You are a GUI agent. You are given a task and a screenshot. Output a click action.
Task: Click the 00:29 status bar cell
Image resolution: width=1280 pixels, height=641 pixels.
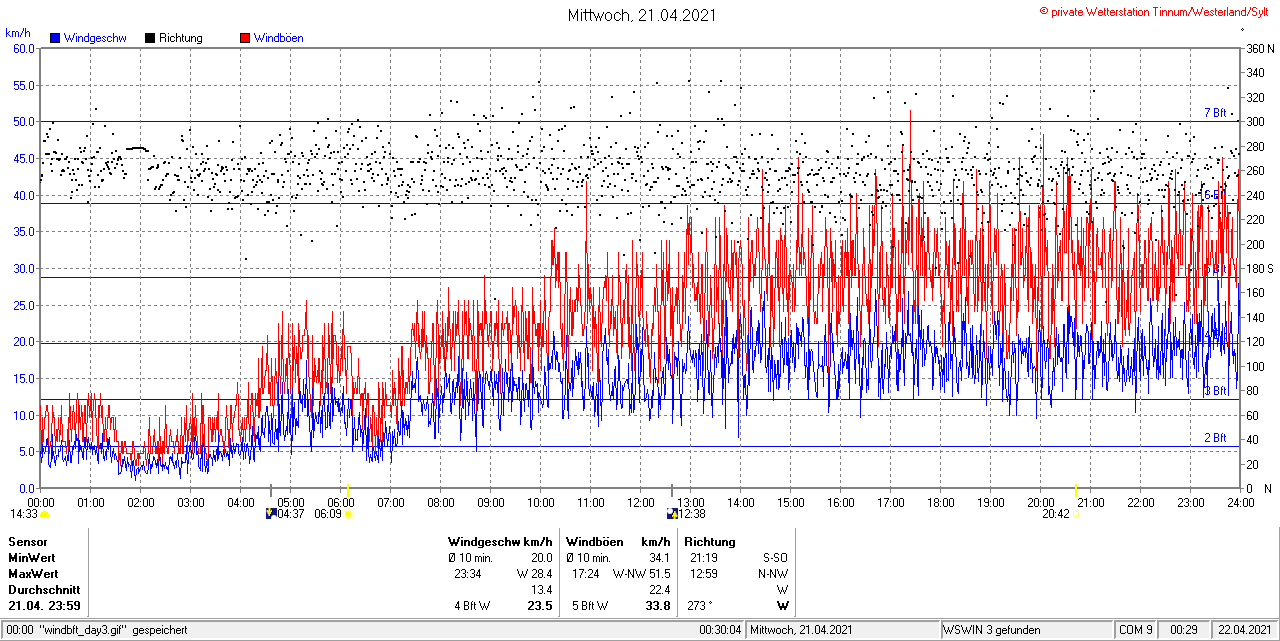(1184, 630)
